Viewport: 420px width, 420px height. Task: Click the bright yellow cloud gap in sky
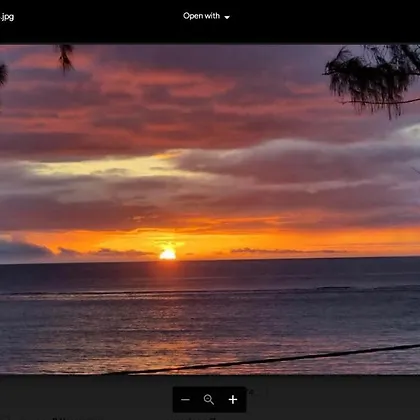[110, 167]
